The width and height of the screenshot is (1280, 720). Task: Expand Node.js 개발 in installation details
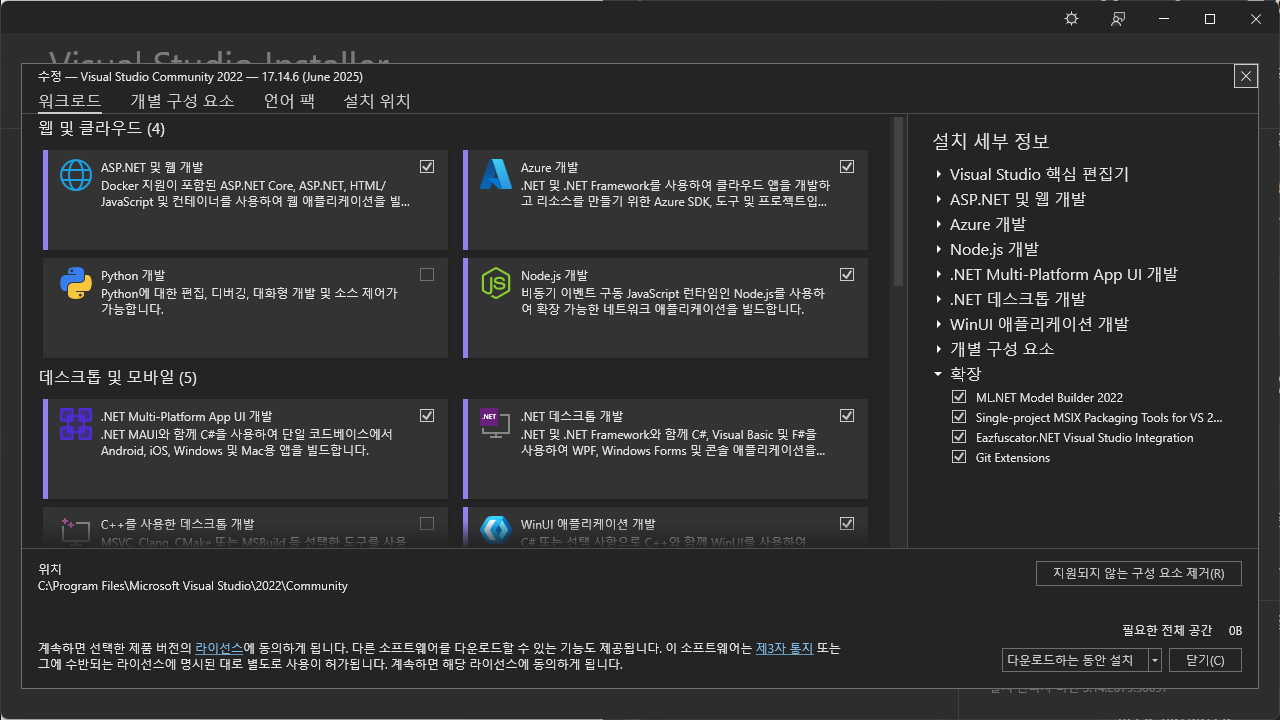tap(939, 249)
